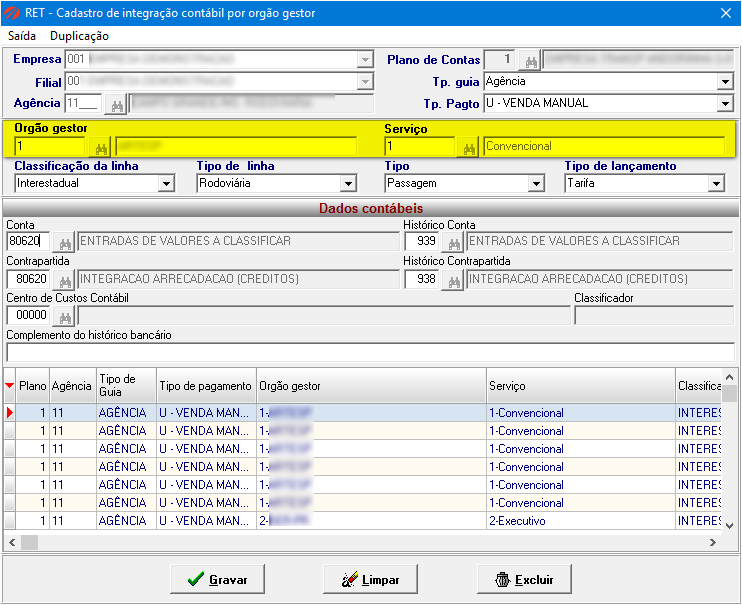This screenshot has height=605, width=742.
Task: Close the RET window
Action: 726,13
